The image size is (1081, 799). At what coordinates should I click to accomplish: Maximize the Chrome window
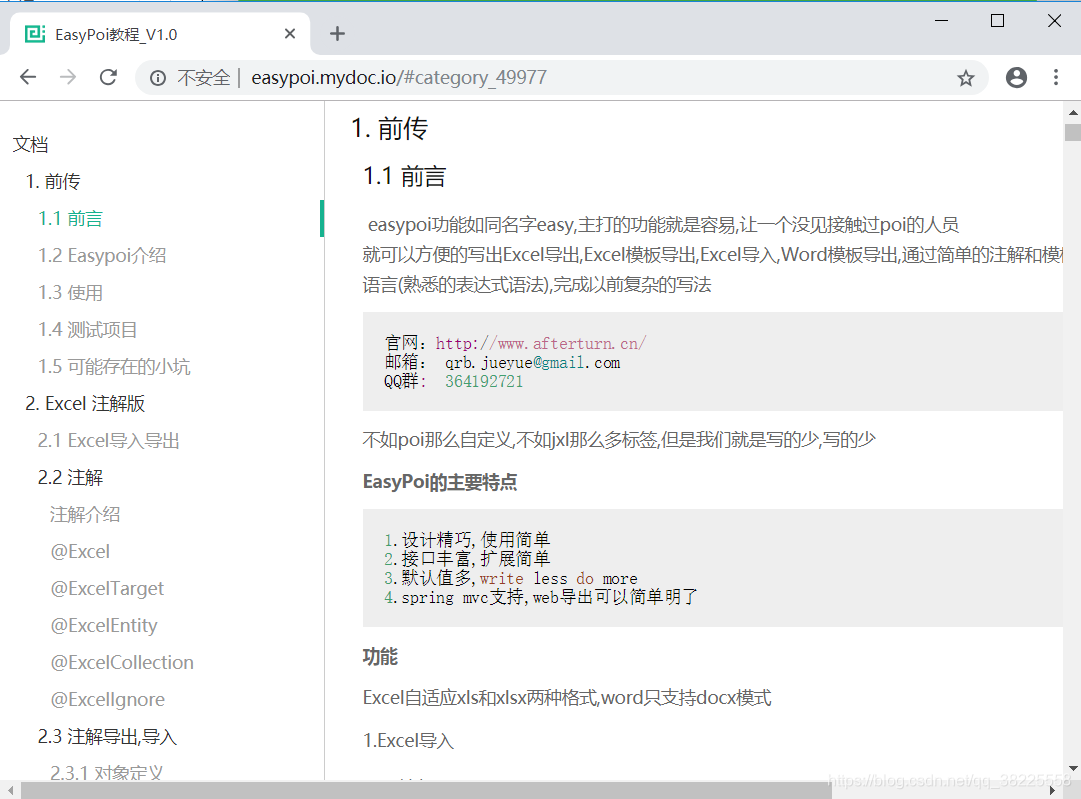[x=997, y=21]
